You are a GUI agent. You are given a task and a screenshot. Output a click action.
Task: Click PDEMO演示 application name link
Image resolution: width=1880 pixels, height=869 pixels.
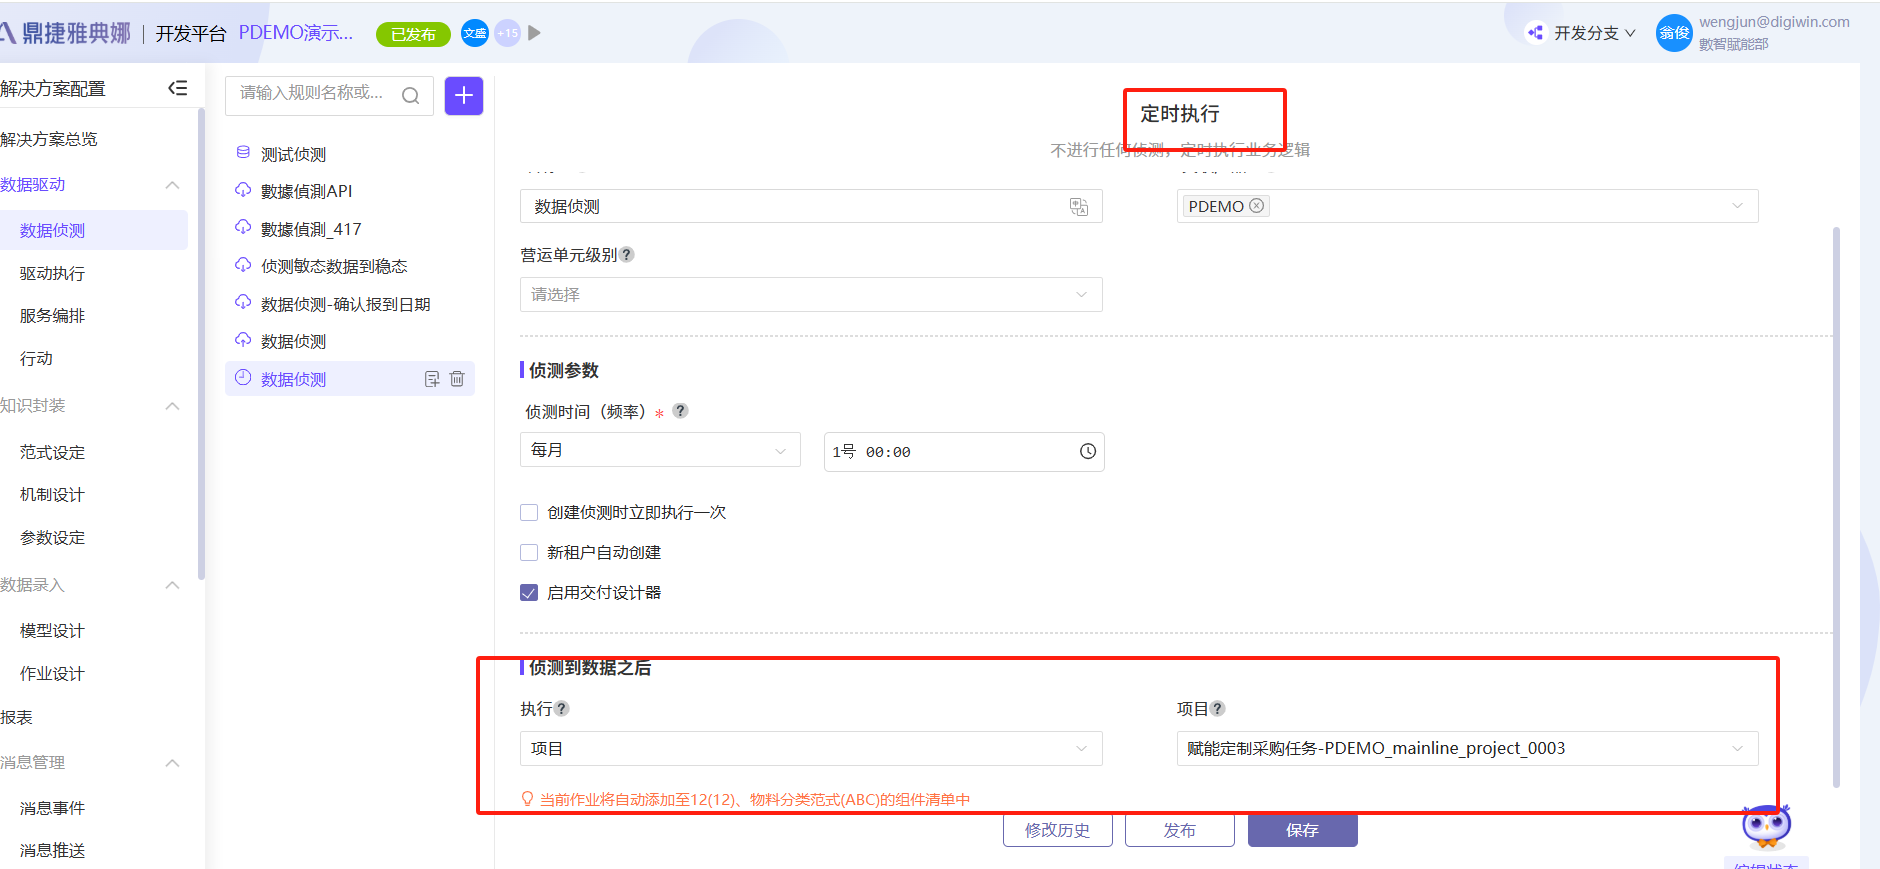coord(296,33)
